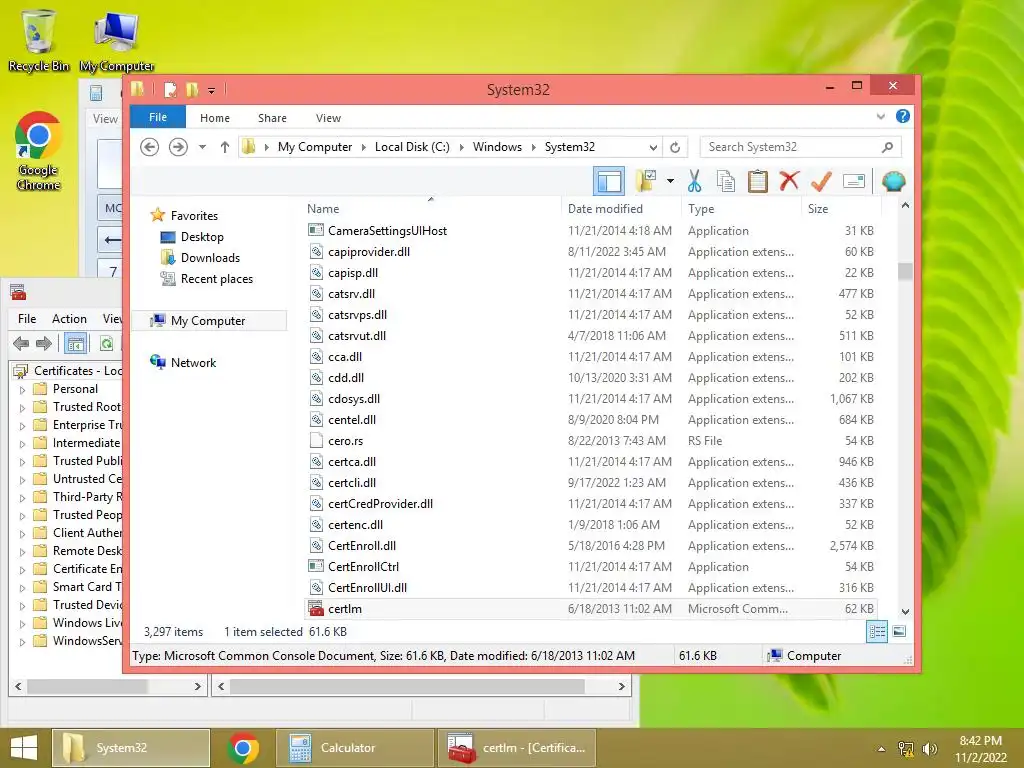Switch to Calculator on the taskbar

point(355,748)
